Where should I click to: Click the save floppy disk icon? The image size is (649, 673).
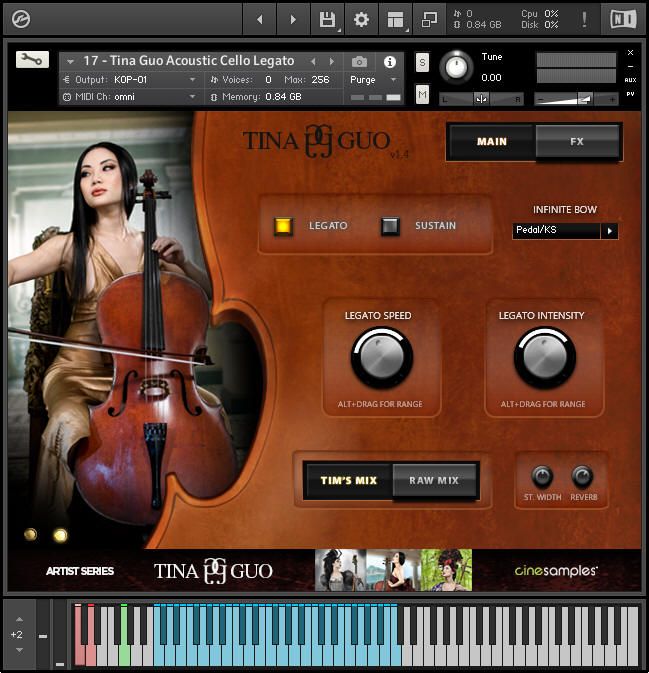(x=327, y=19)
